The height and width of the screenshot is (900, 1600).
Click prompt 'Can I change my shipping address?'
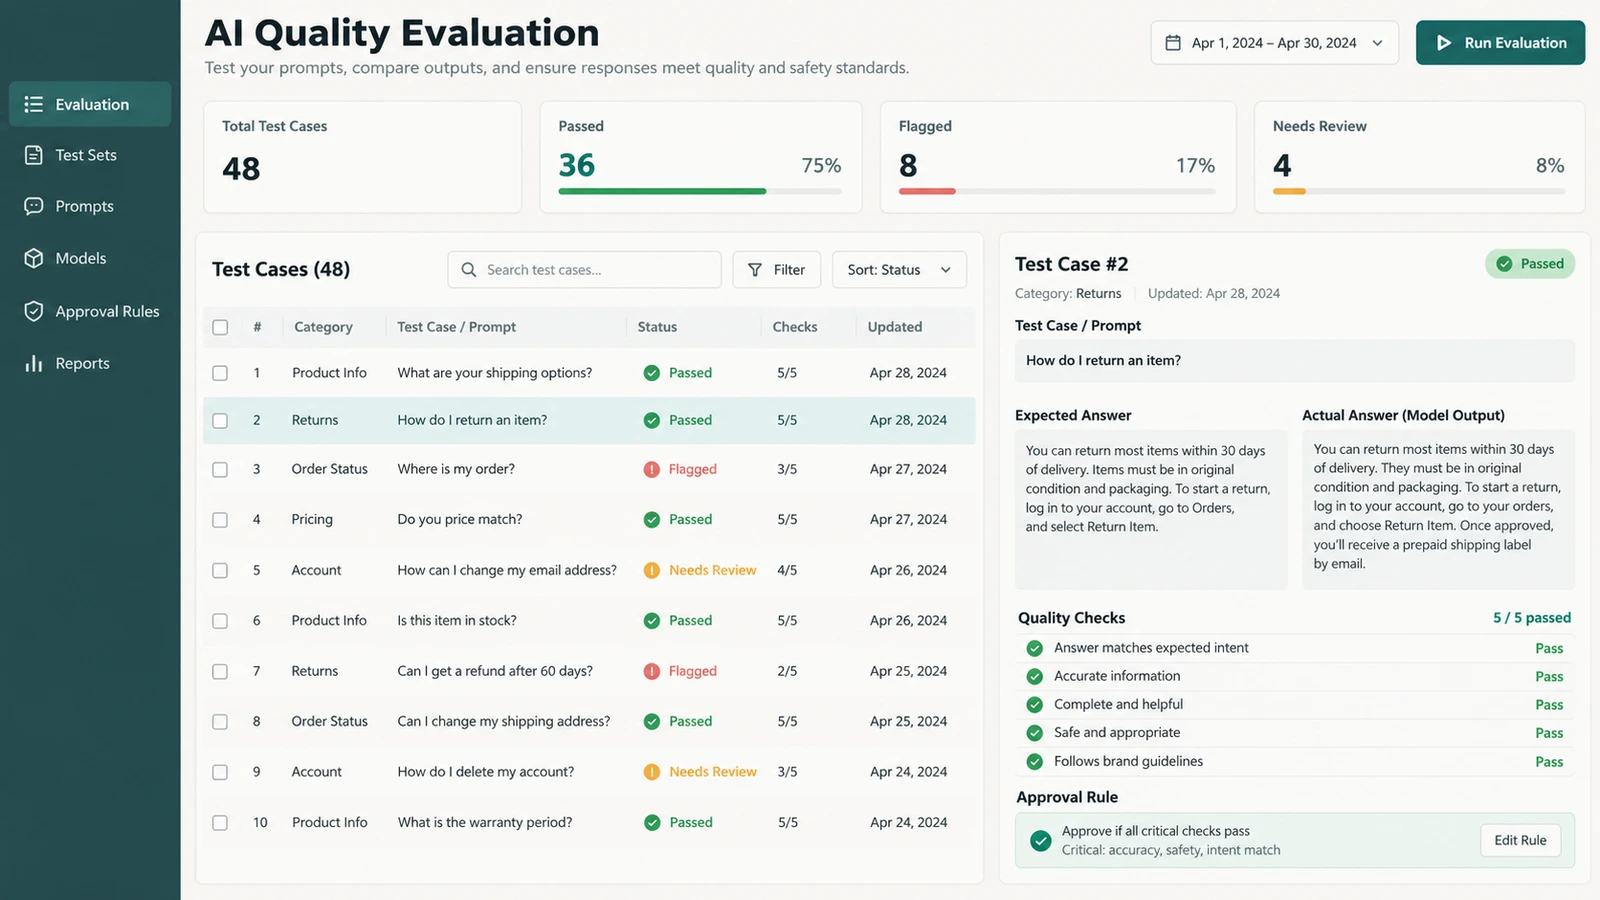click(504, 721)
